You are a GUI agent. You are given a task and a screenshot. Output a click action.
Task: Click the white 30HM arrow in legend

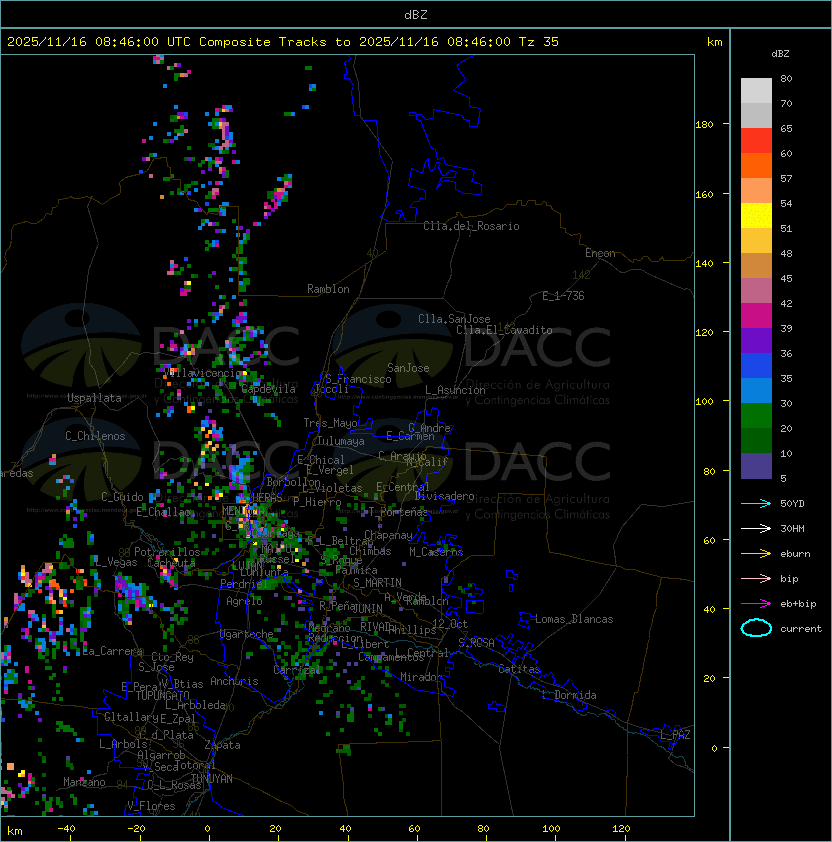[756, 529]
